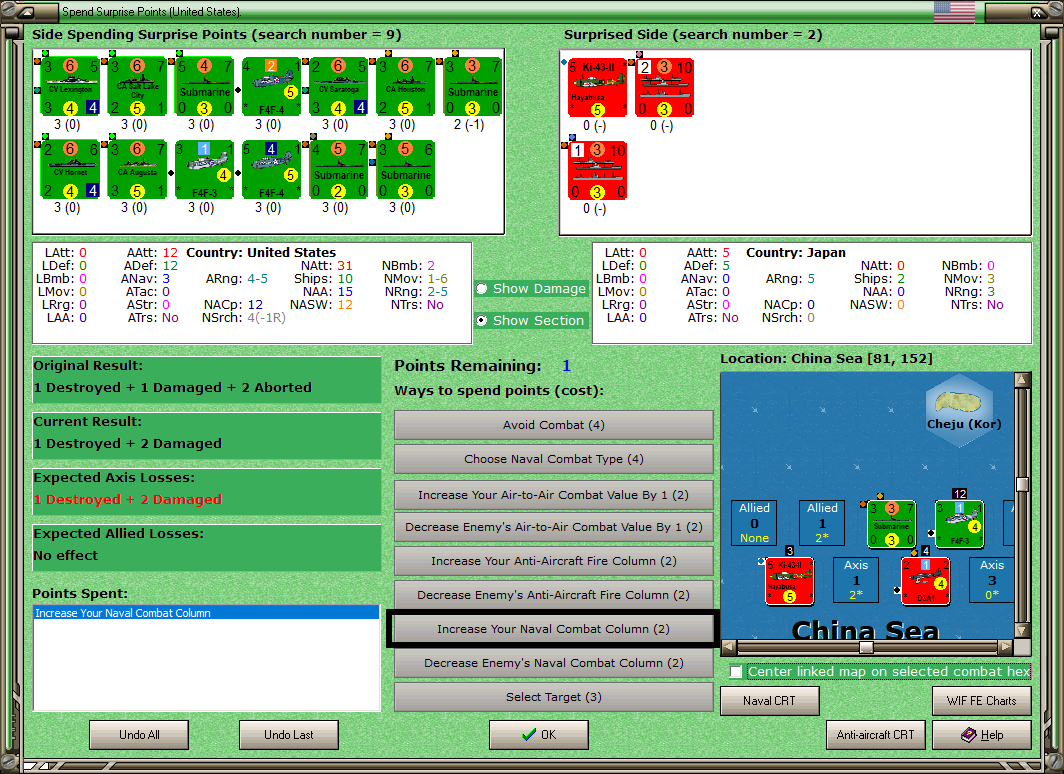The width and height of the screenshot is (1064, 774).
Task: Click the CA Augusta unit counter
Action: (x=138, y=170)
